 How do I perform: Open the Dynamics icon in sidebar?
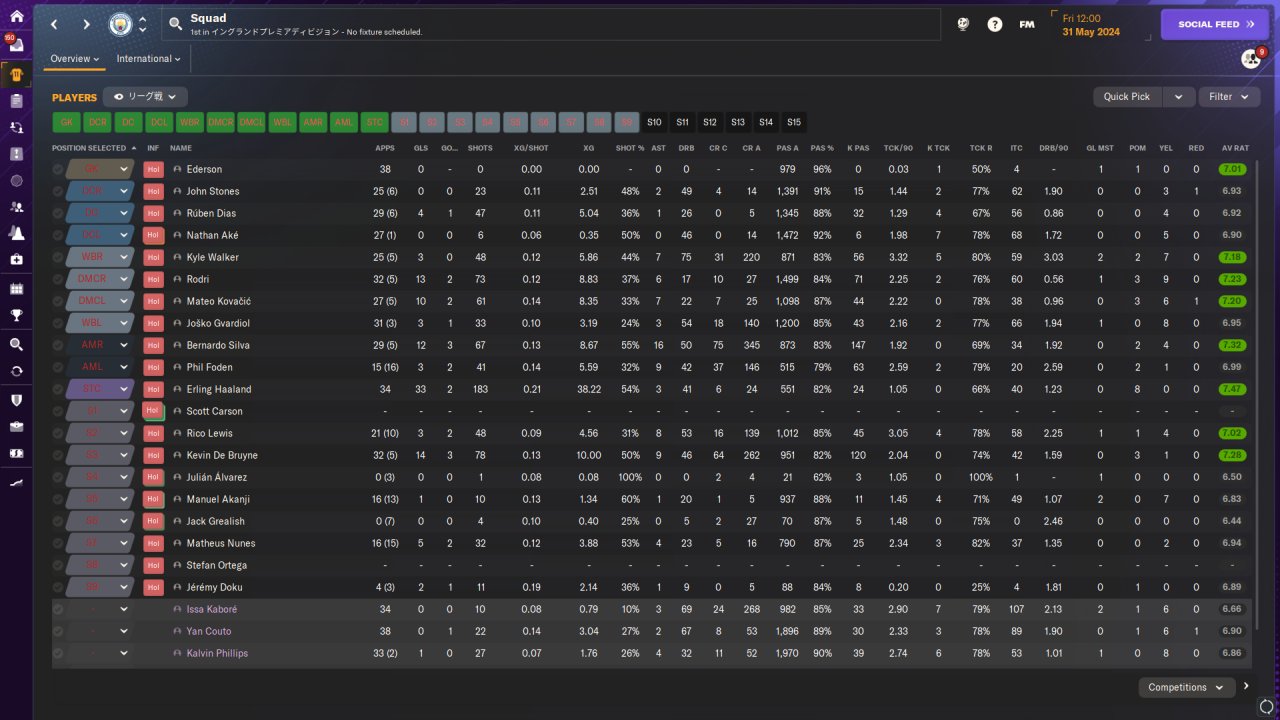point(16,128)
